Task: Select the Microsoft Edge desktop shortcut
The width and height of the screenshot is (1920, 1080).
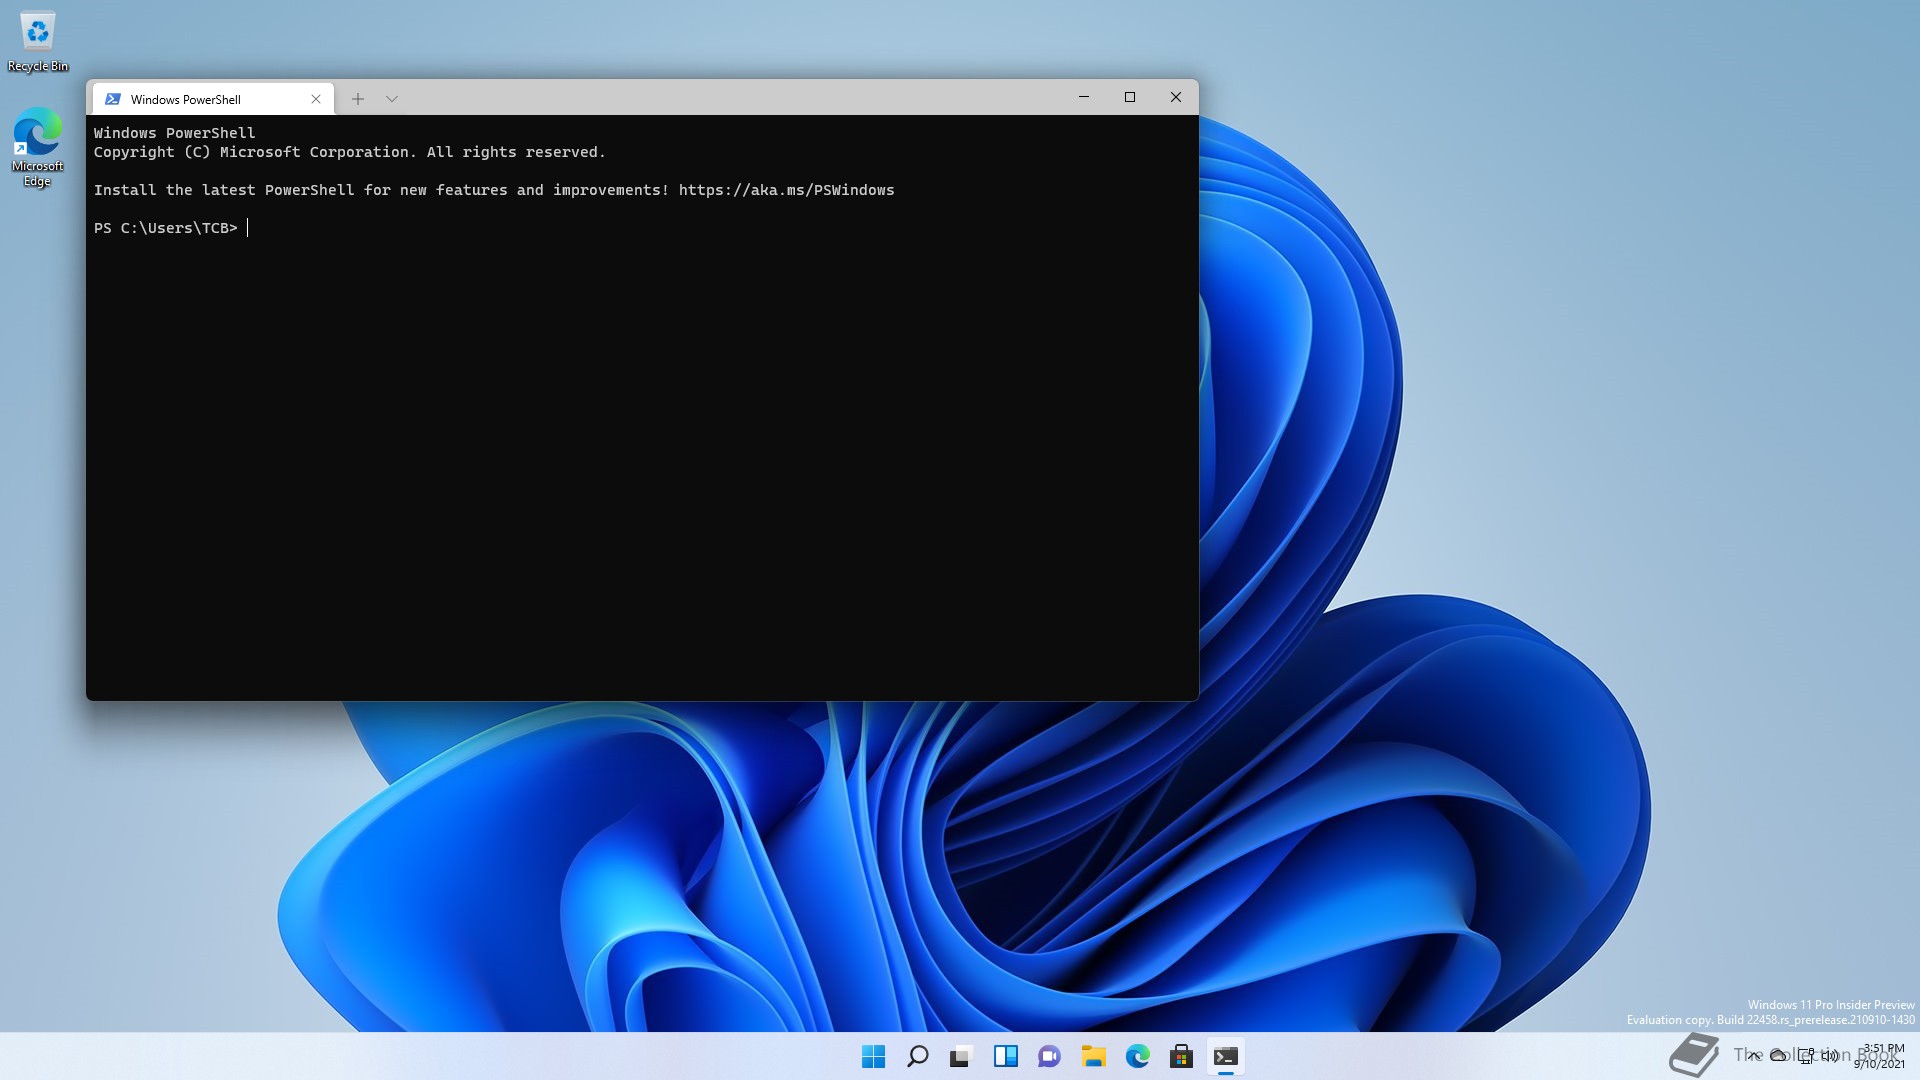Action: coord(37,148)
